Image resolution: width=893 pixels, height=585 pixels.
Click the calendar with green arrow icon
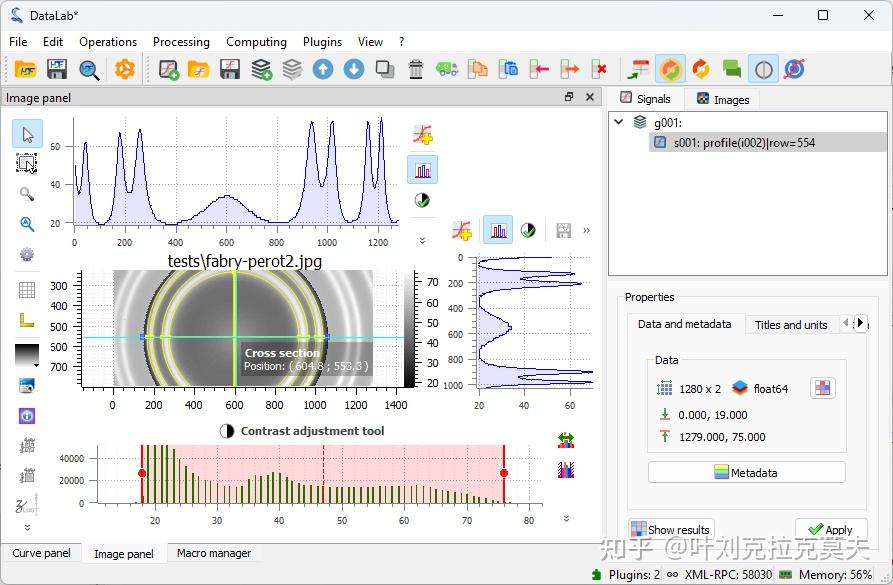coord(638,69)
